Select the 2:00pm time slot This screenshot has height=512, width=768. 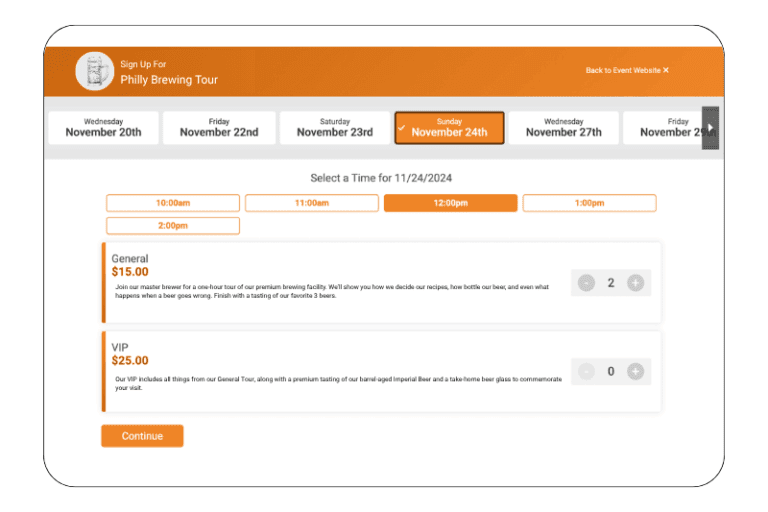coord(173,226)
